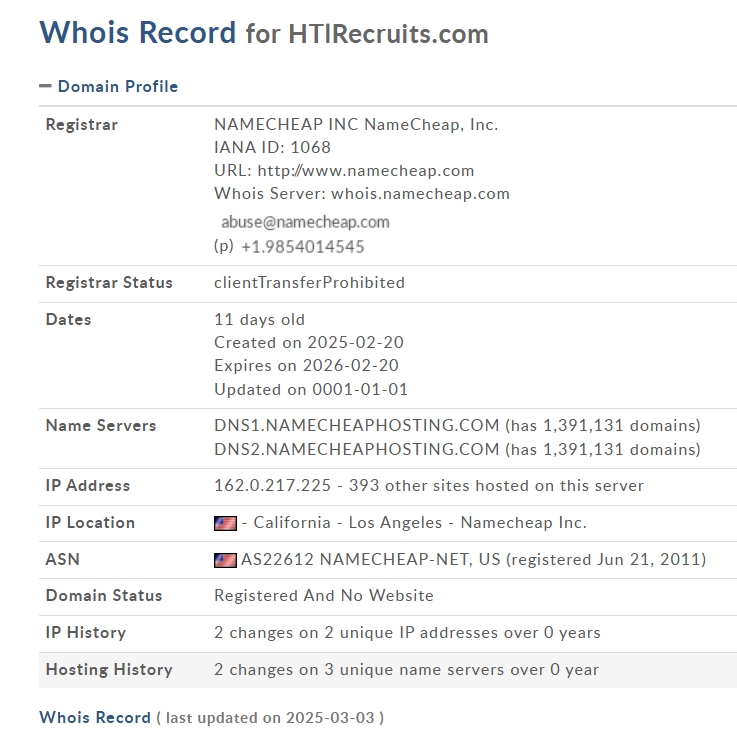Click AS22612 NAMECHEAP-NET ASN text
Screen dimensions: 737x734
point(354,559)
